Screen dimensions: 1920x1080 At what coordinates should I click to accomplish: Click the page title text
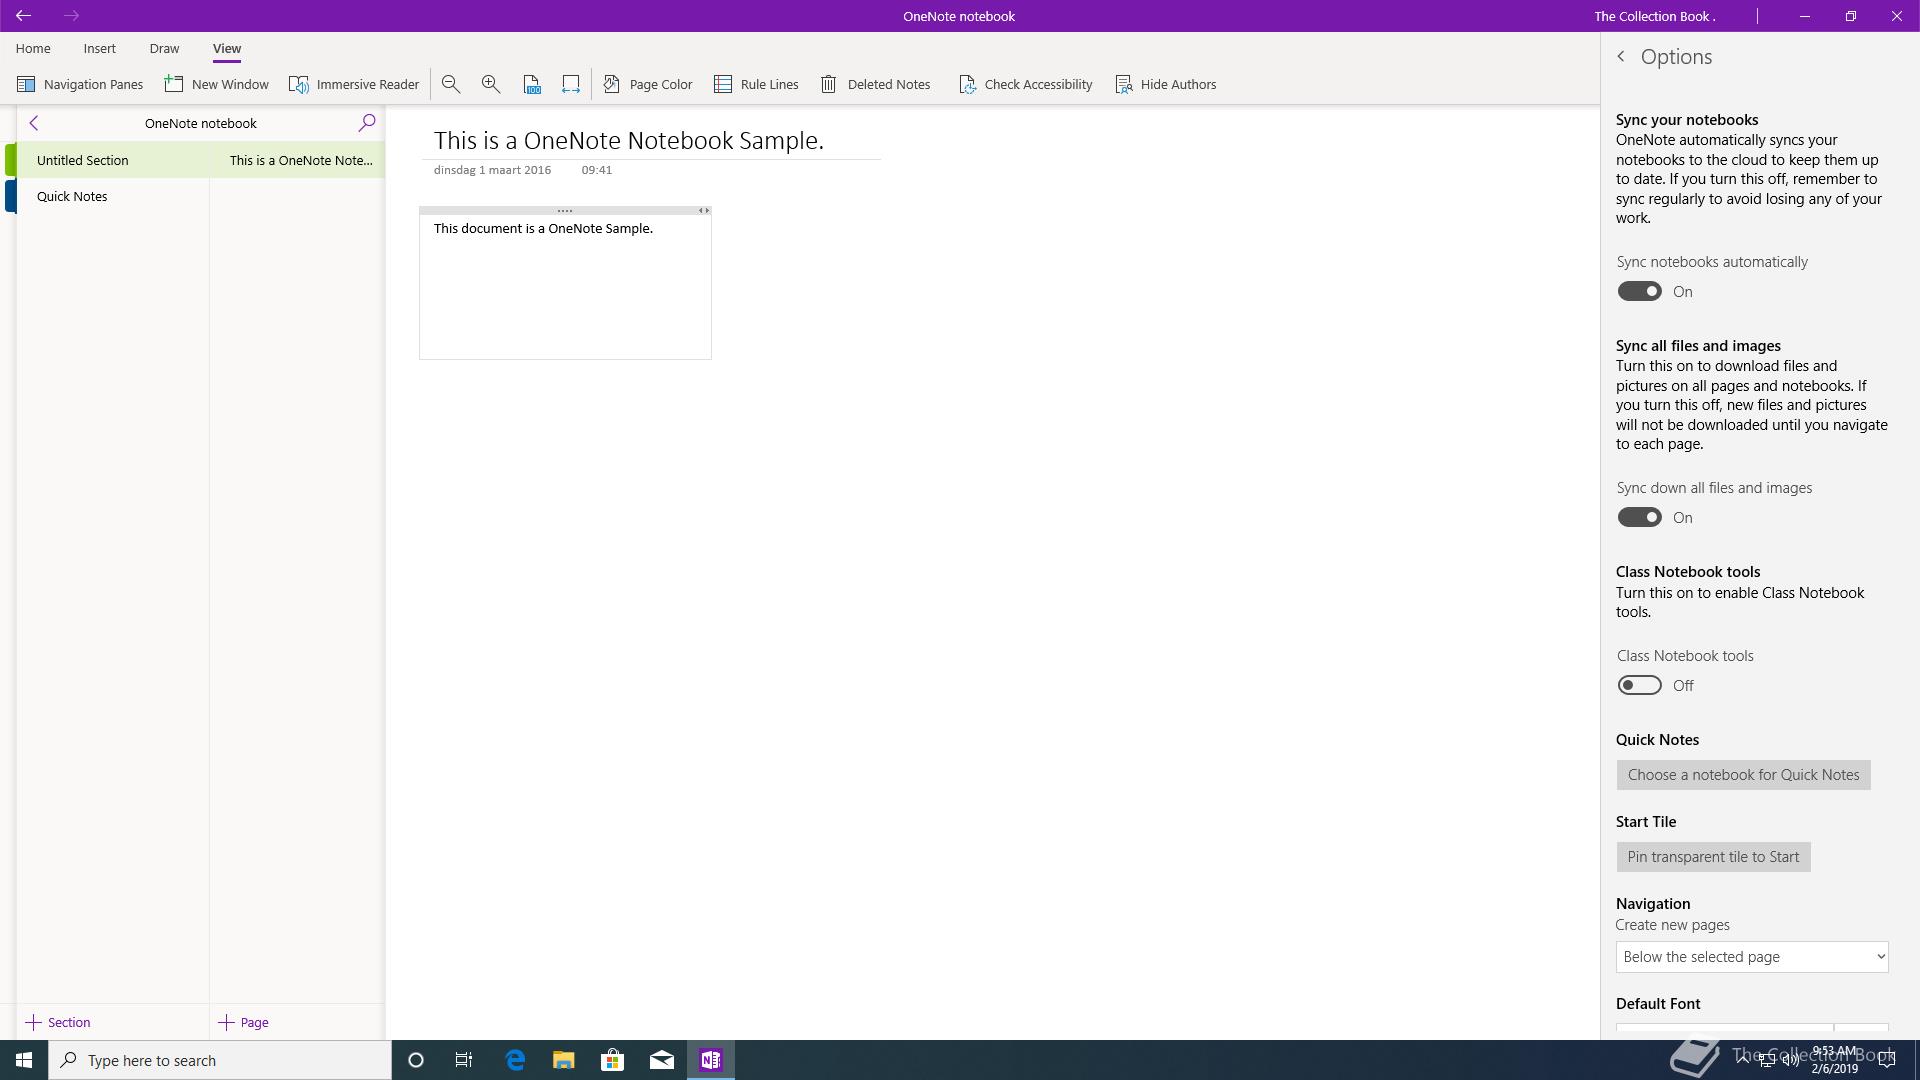pyautogui.click(x=629, y=140)
